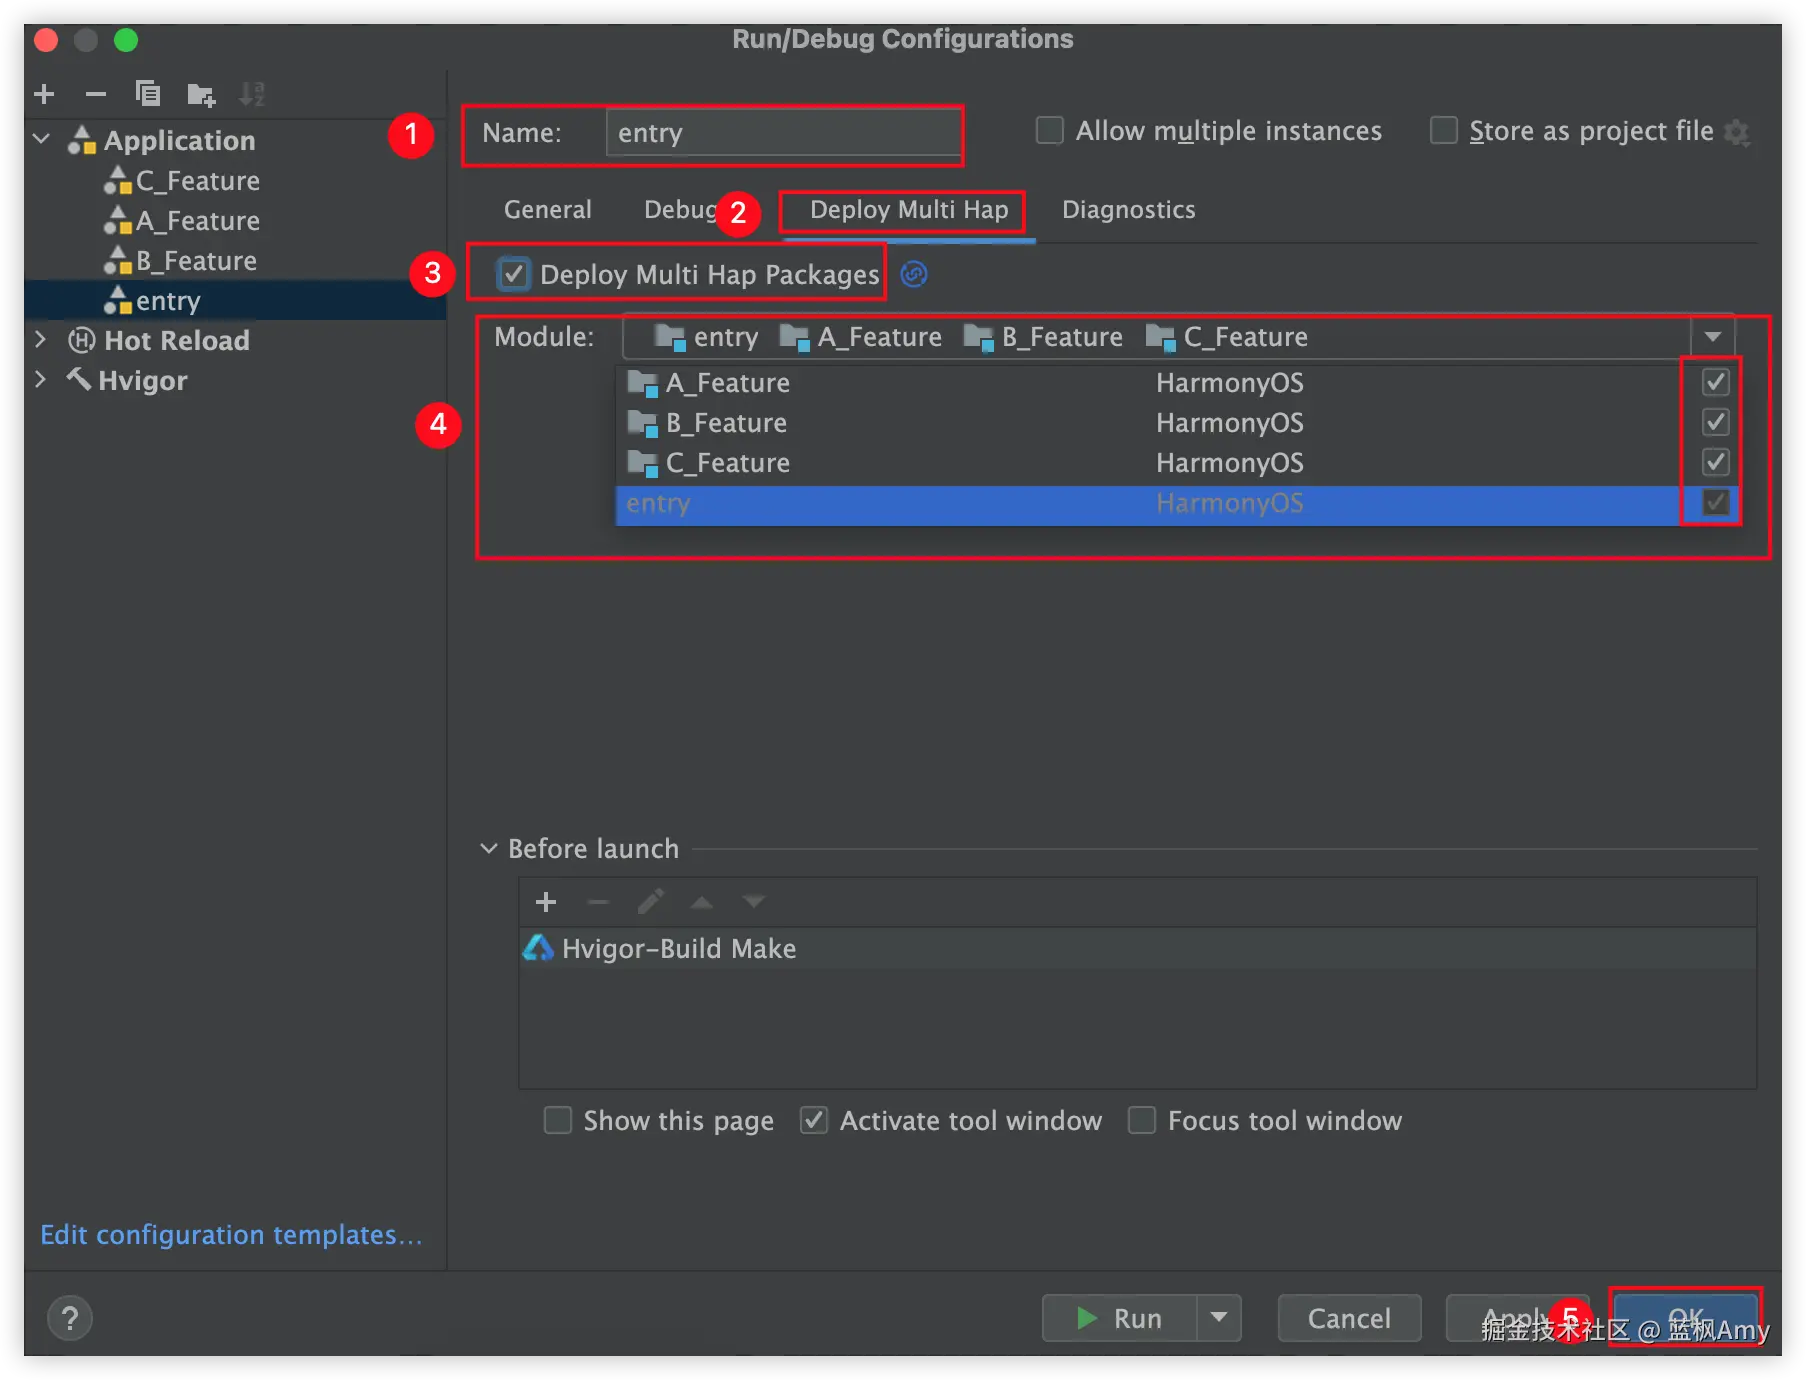1806x1380 pixels.
Task: Enable Focus tool window checkbox
Action: pos(1142,1120)
